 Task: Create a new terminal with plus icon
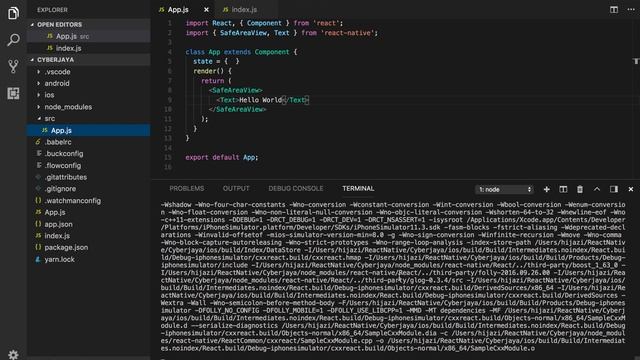coord(547,189)
